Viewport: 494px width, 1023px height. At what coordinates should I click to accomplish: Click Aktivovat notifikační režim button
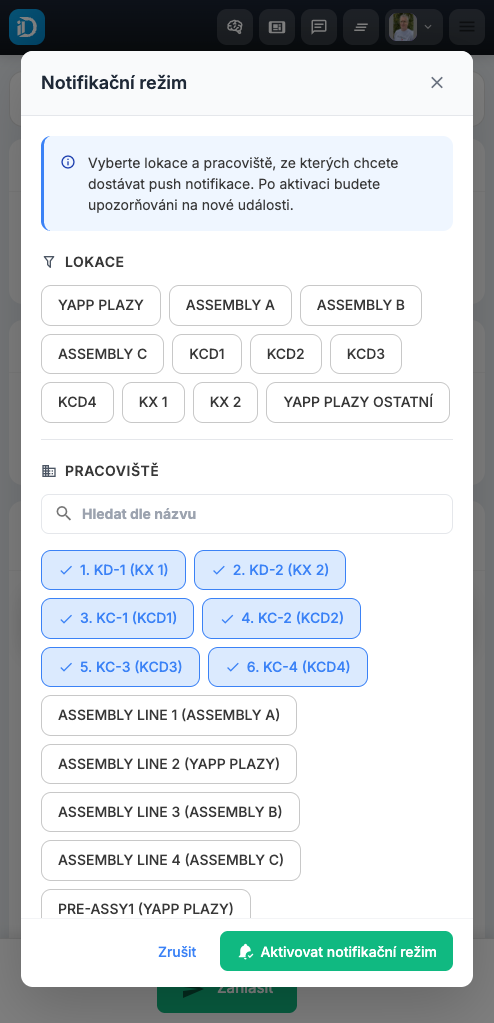[x=336, y=951]
